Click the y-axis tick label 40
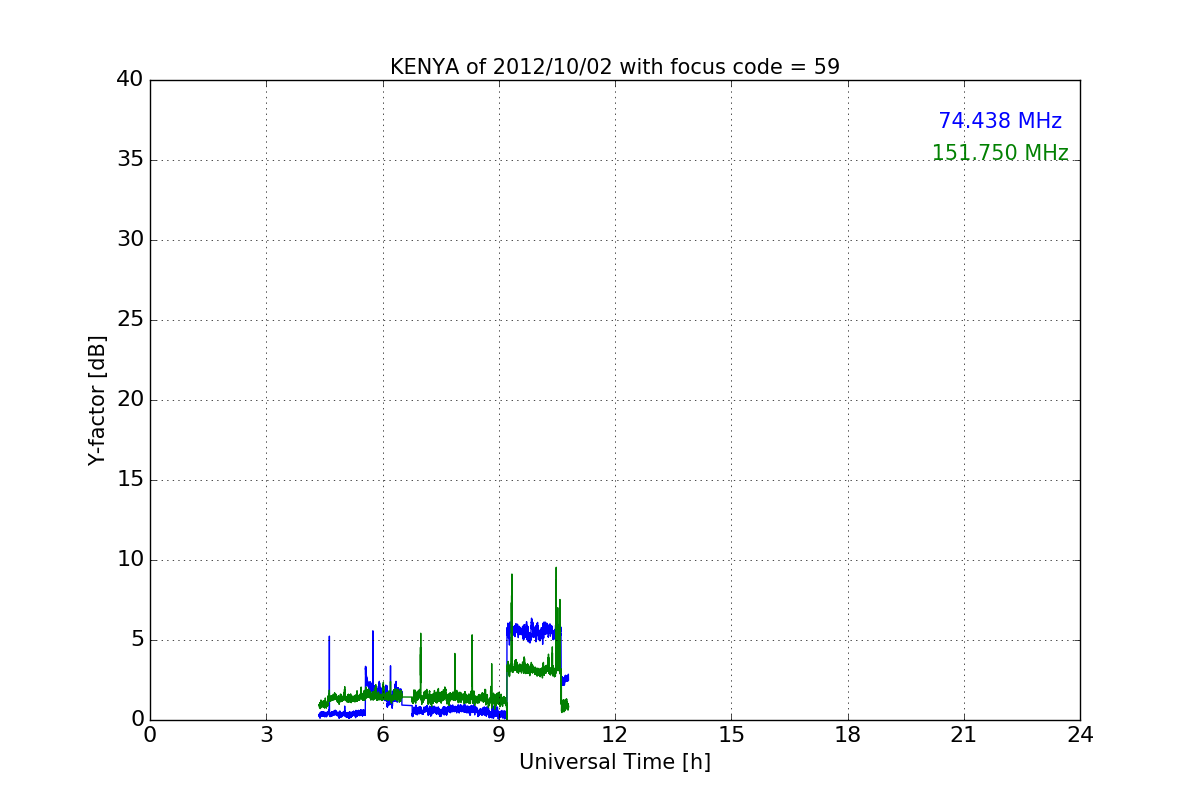Viewport: 1200px width, 800px height. tap(130, 80)
